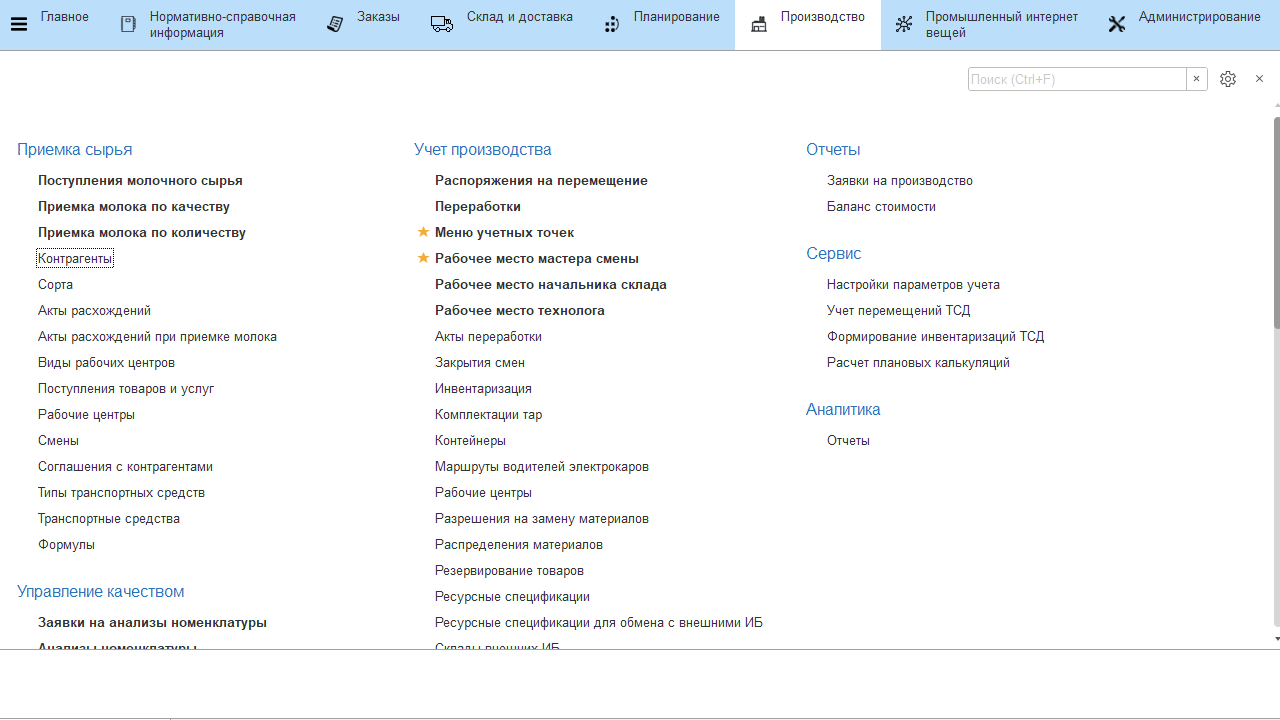1280x720 pixels.
Task: Click the settings gear icon near search
Action: 1228,79
